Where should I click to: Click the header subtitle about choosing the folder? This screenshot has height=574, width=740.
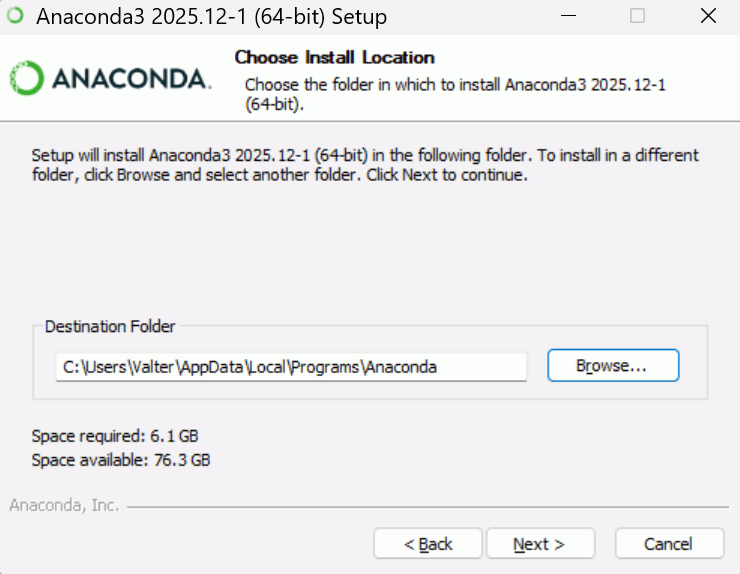tap(455, 94)
